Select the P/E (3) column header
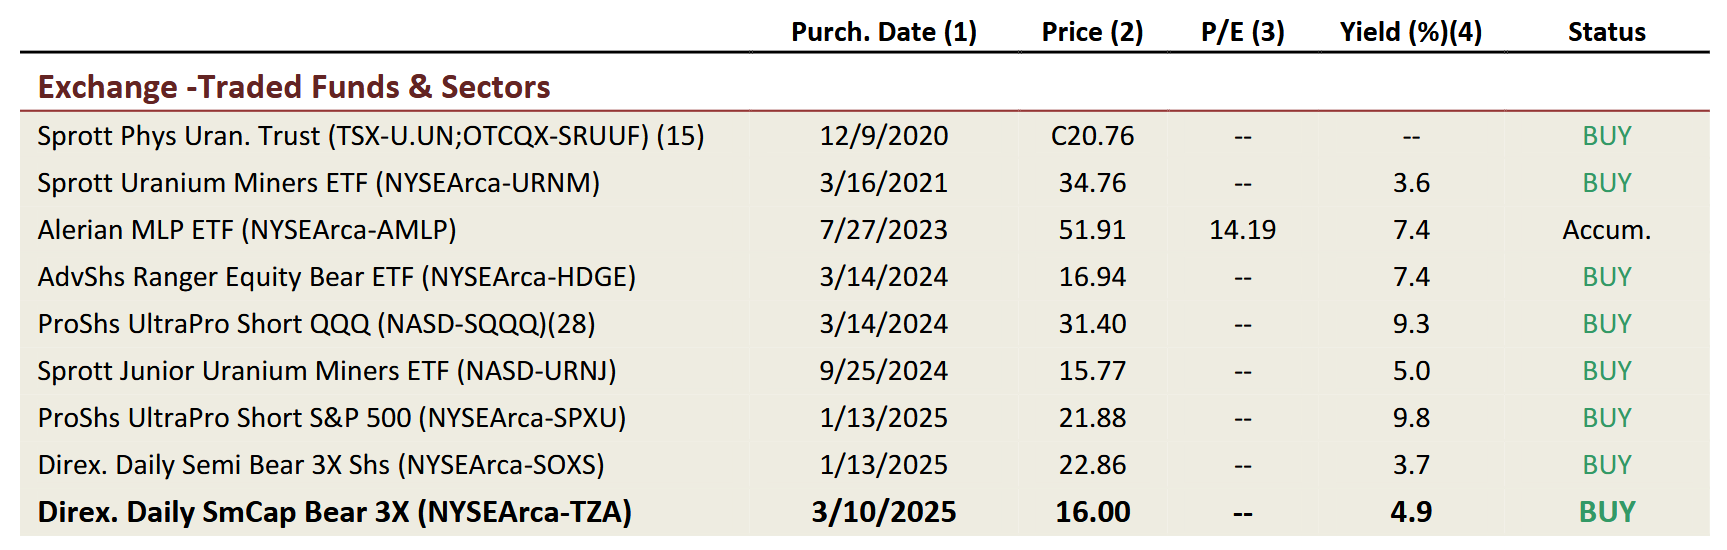The width and height of the screenshot is (1727, 550). (1242, 32)
